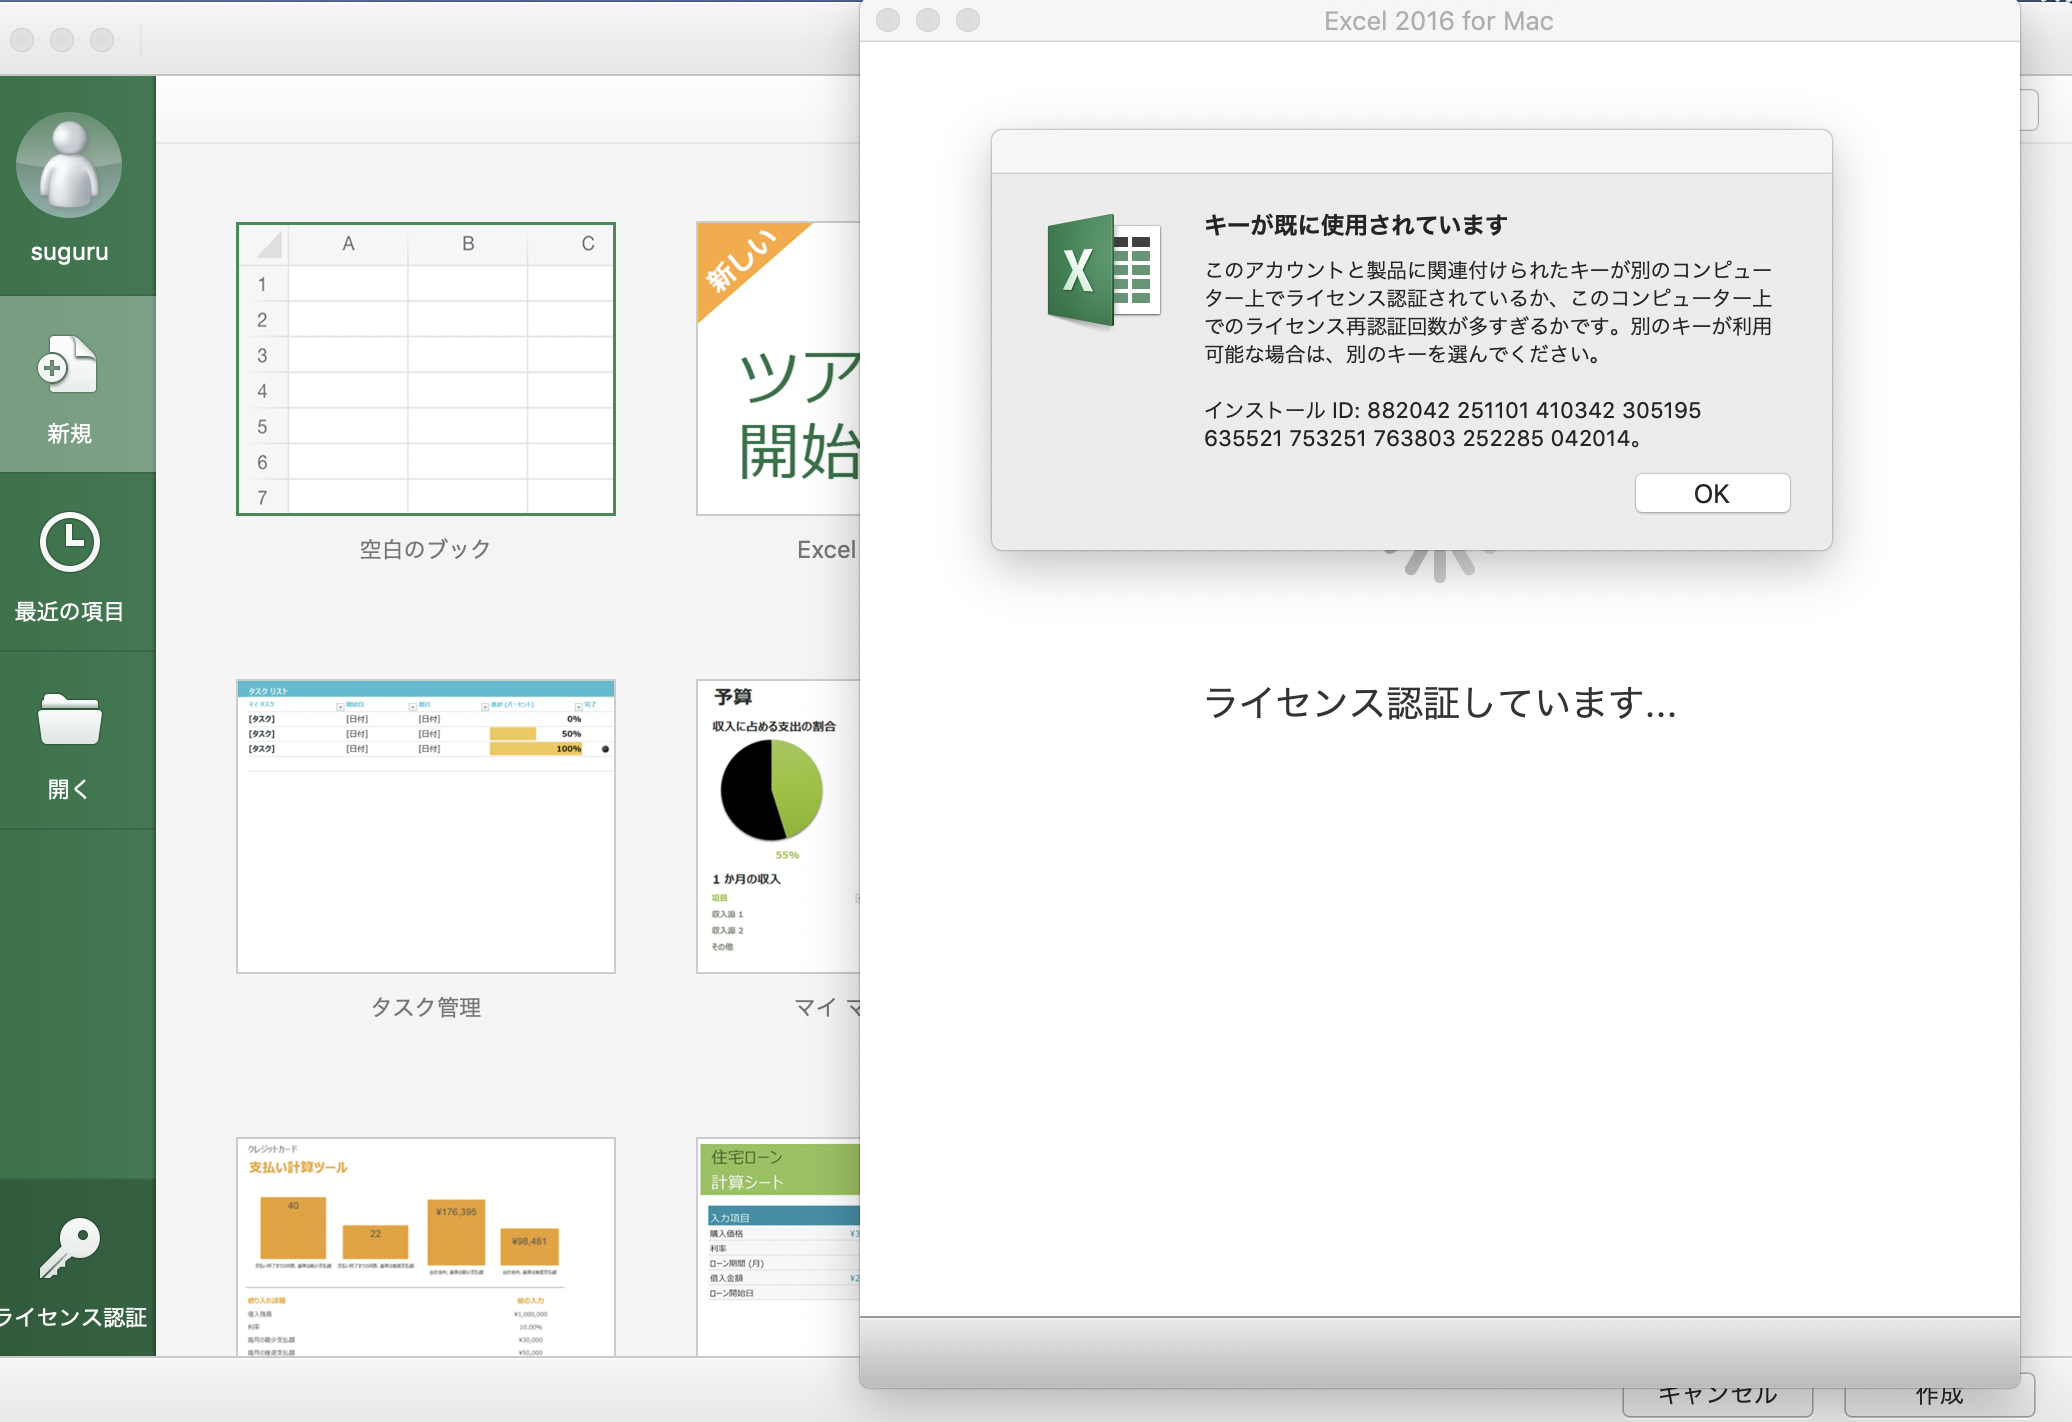Open the 最近の項目 clock icon
2072x1422 pixels.
pos(69,543)
